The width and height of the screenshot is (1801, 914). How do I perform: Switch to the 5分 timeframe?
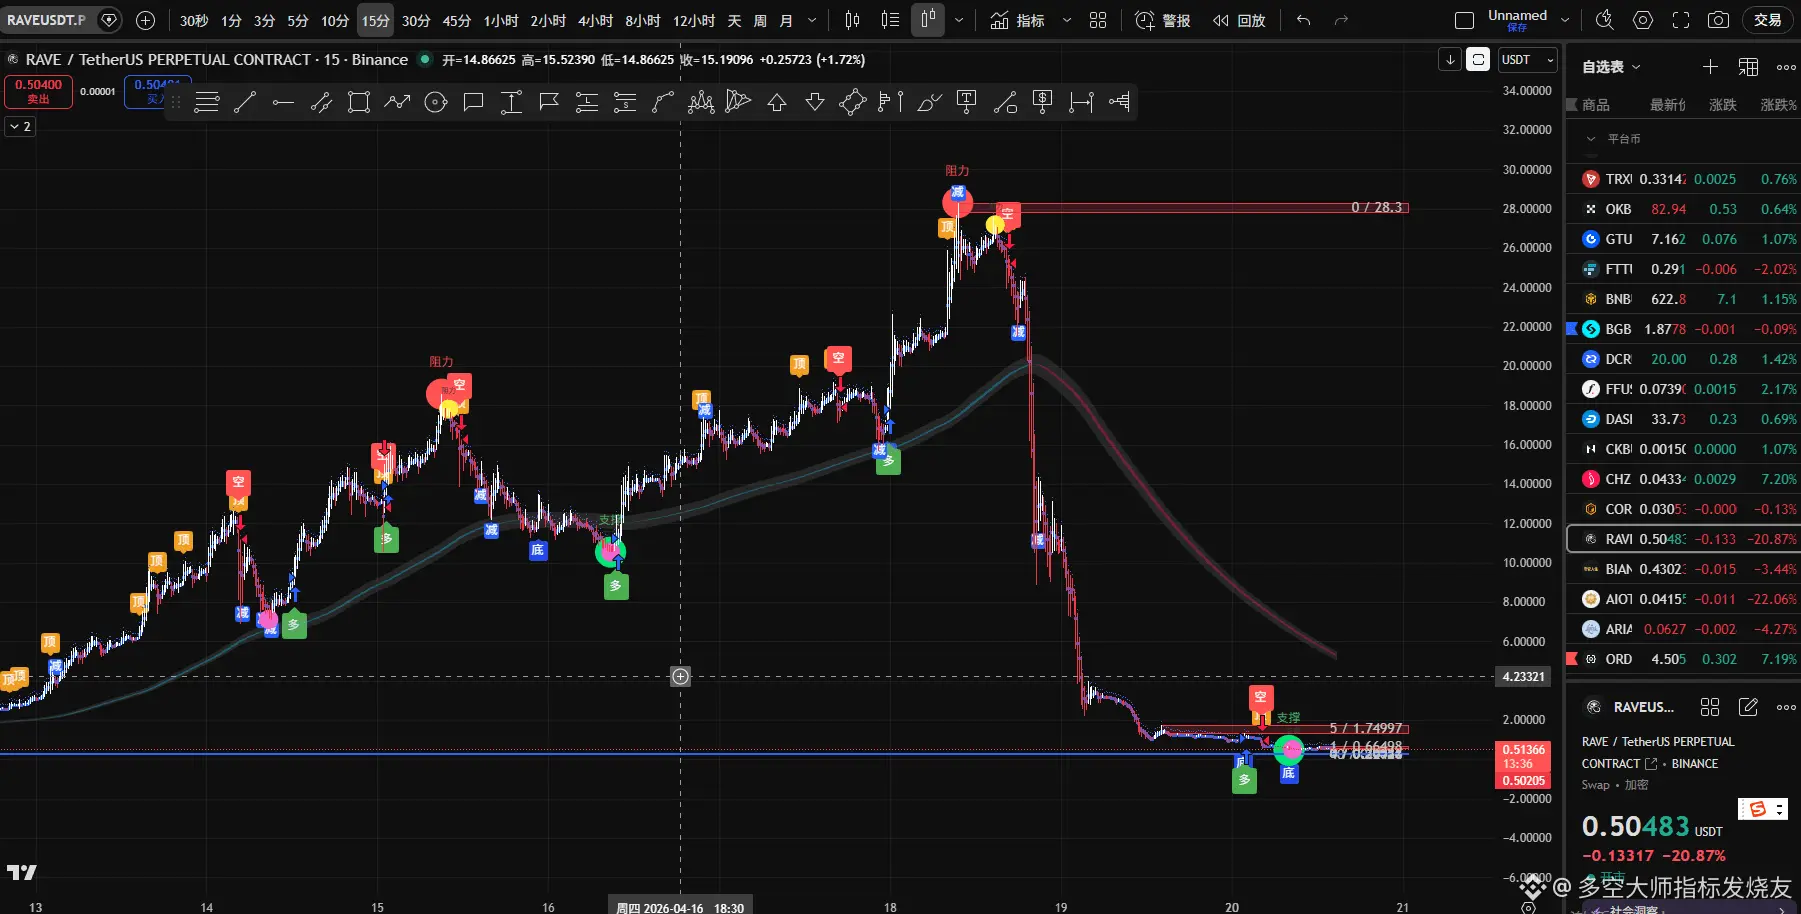(298, 20)
